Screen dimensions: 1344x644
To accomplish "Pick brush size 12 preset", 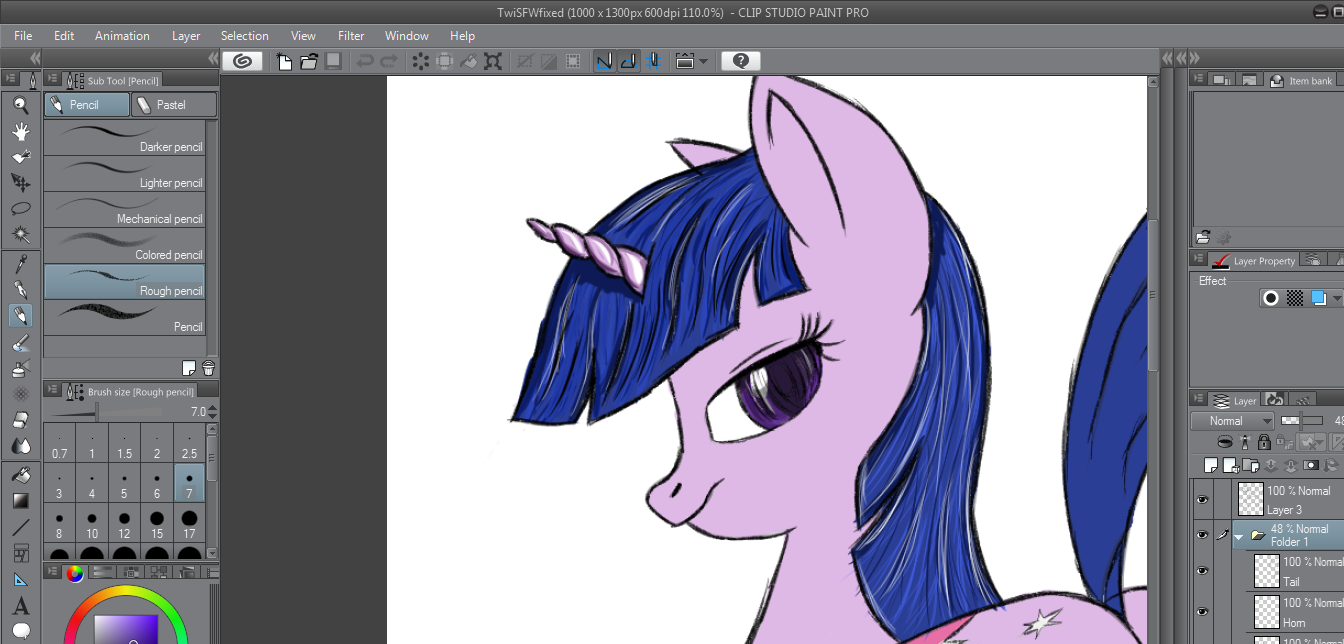I will (x=124, y=524).
